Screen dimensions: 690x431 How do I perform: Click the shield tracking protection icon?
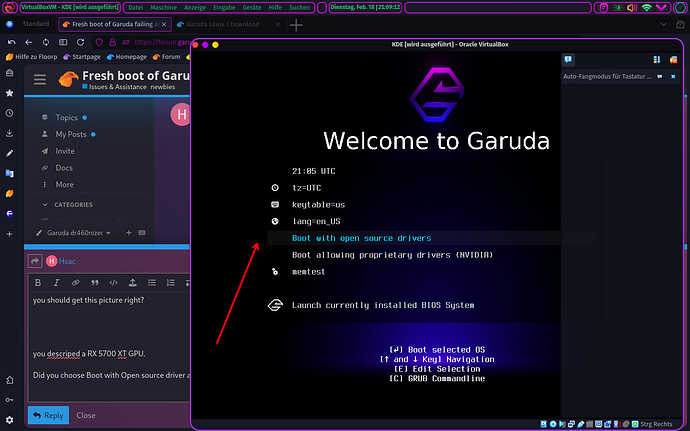[x=99, y=42]
